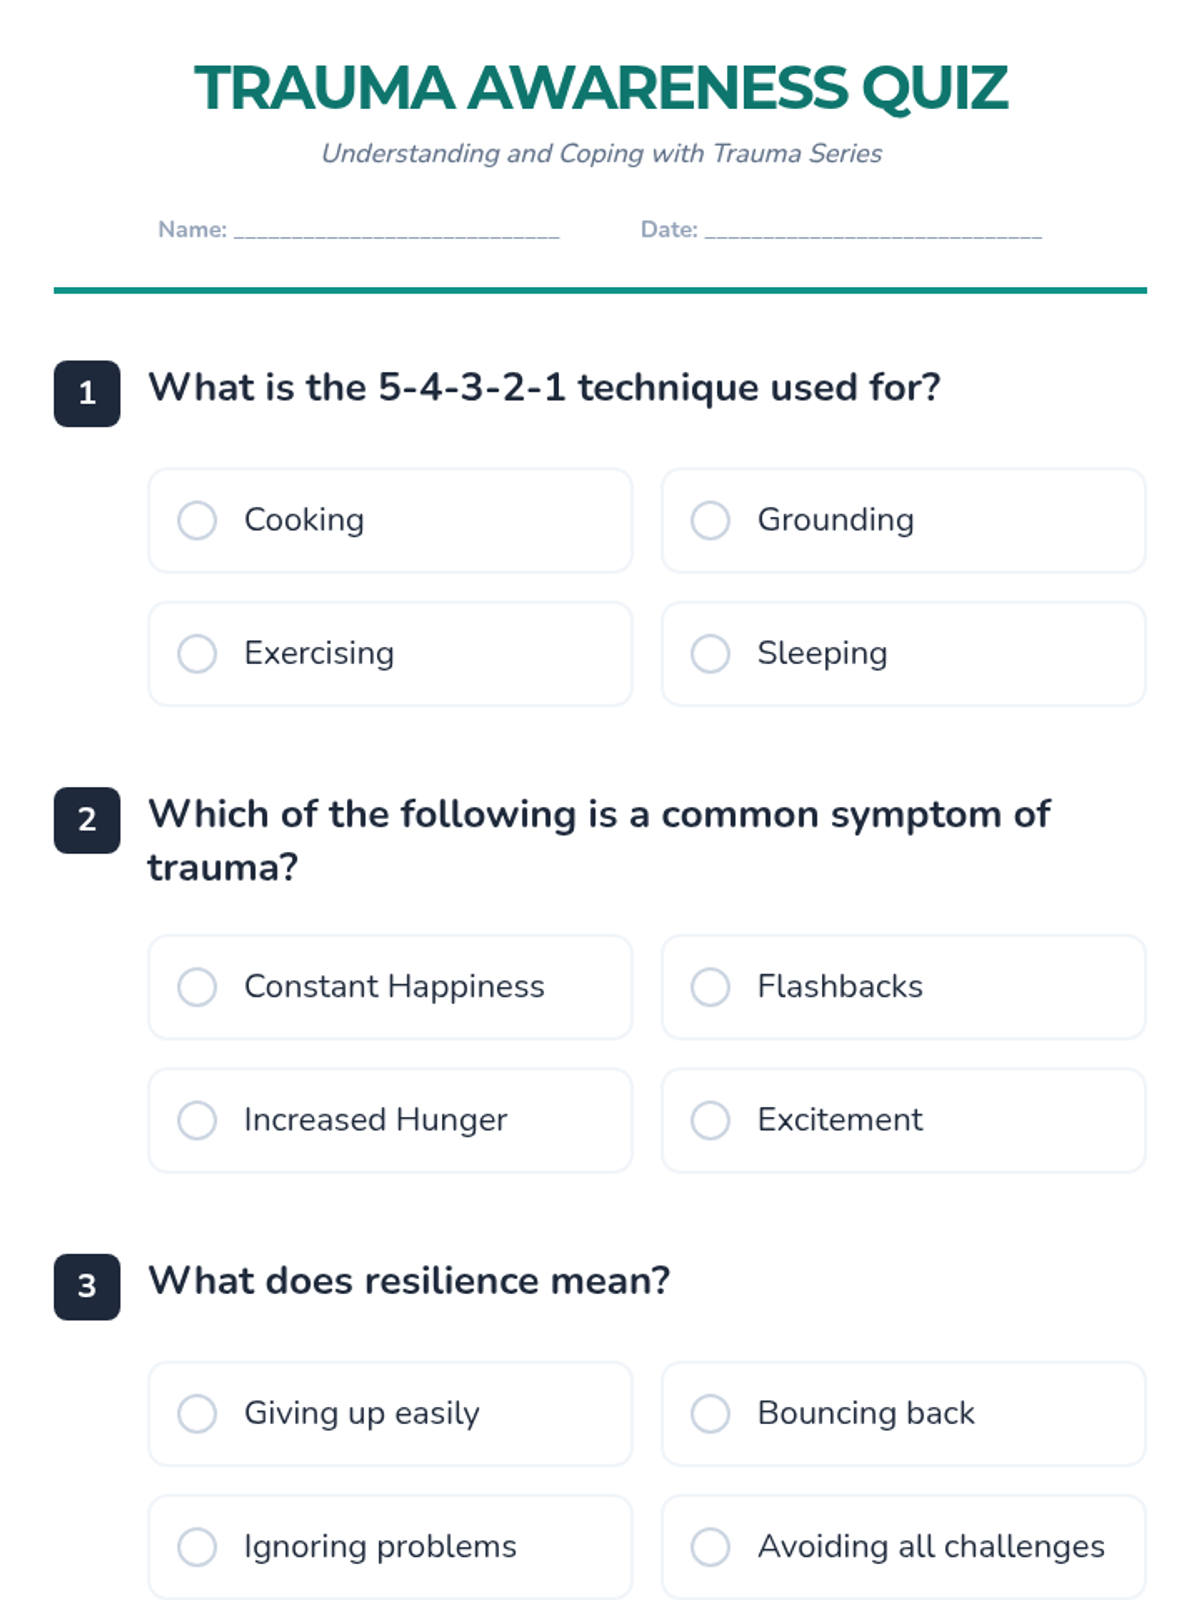Pick the Exercising answer option
The image size is (1200, 1600).
pyautogui.click(x=197, y=654)
